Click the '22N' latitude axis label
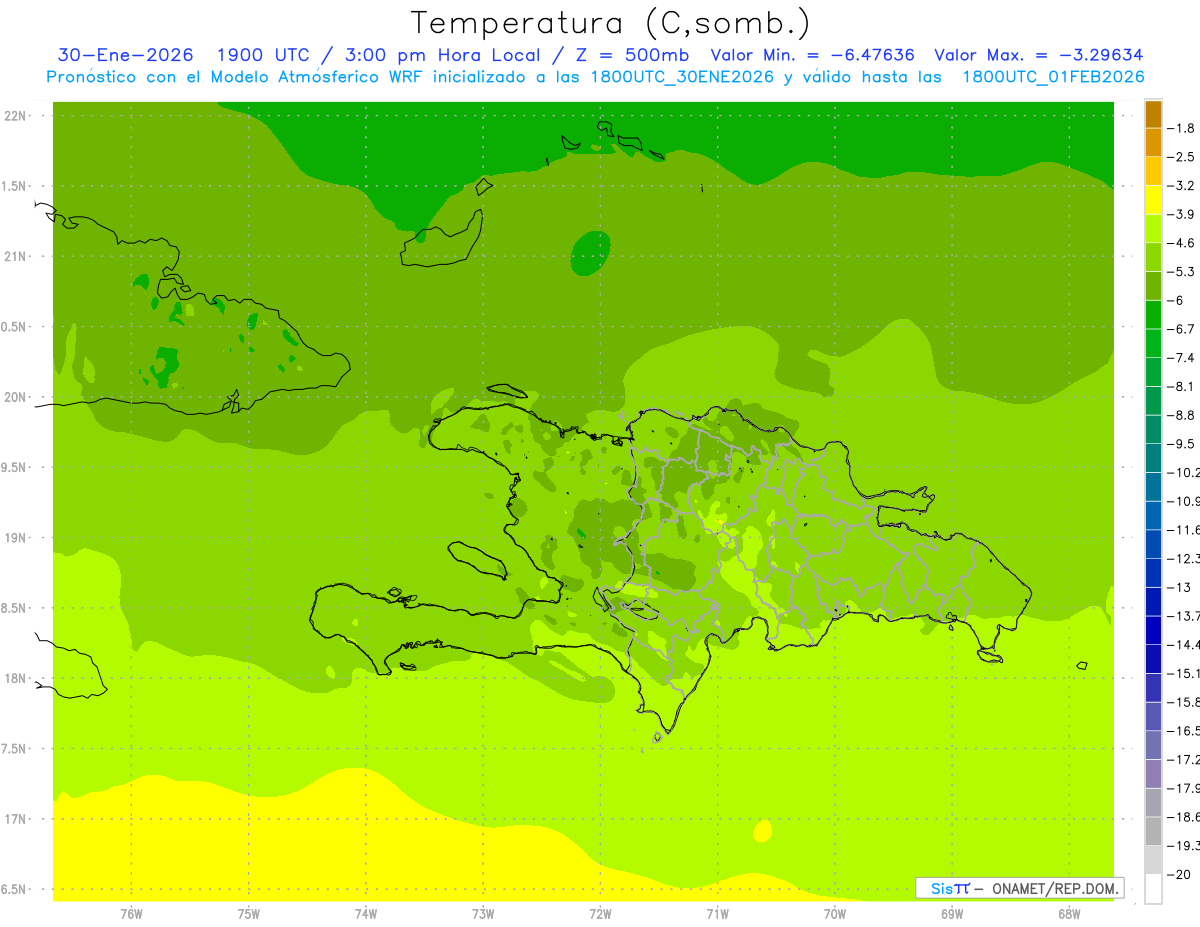Viewport: 1200px width, 927px height. coord(17,116)
